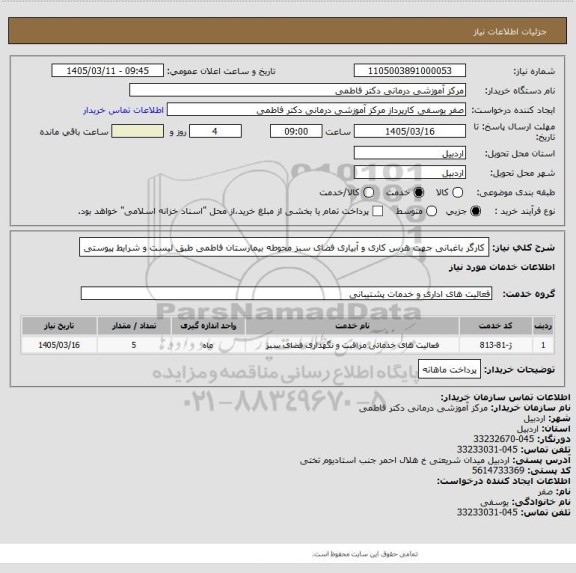Tick the اسناد خزانه اسلامی payment checkbox
Viewport: 576px width, 573px height.
pos(377,211)
